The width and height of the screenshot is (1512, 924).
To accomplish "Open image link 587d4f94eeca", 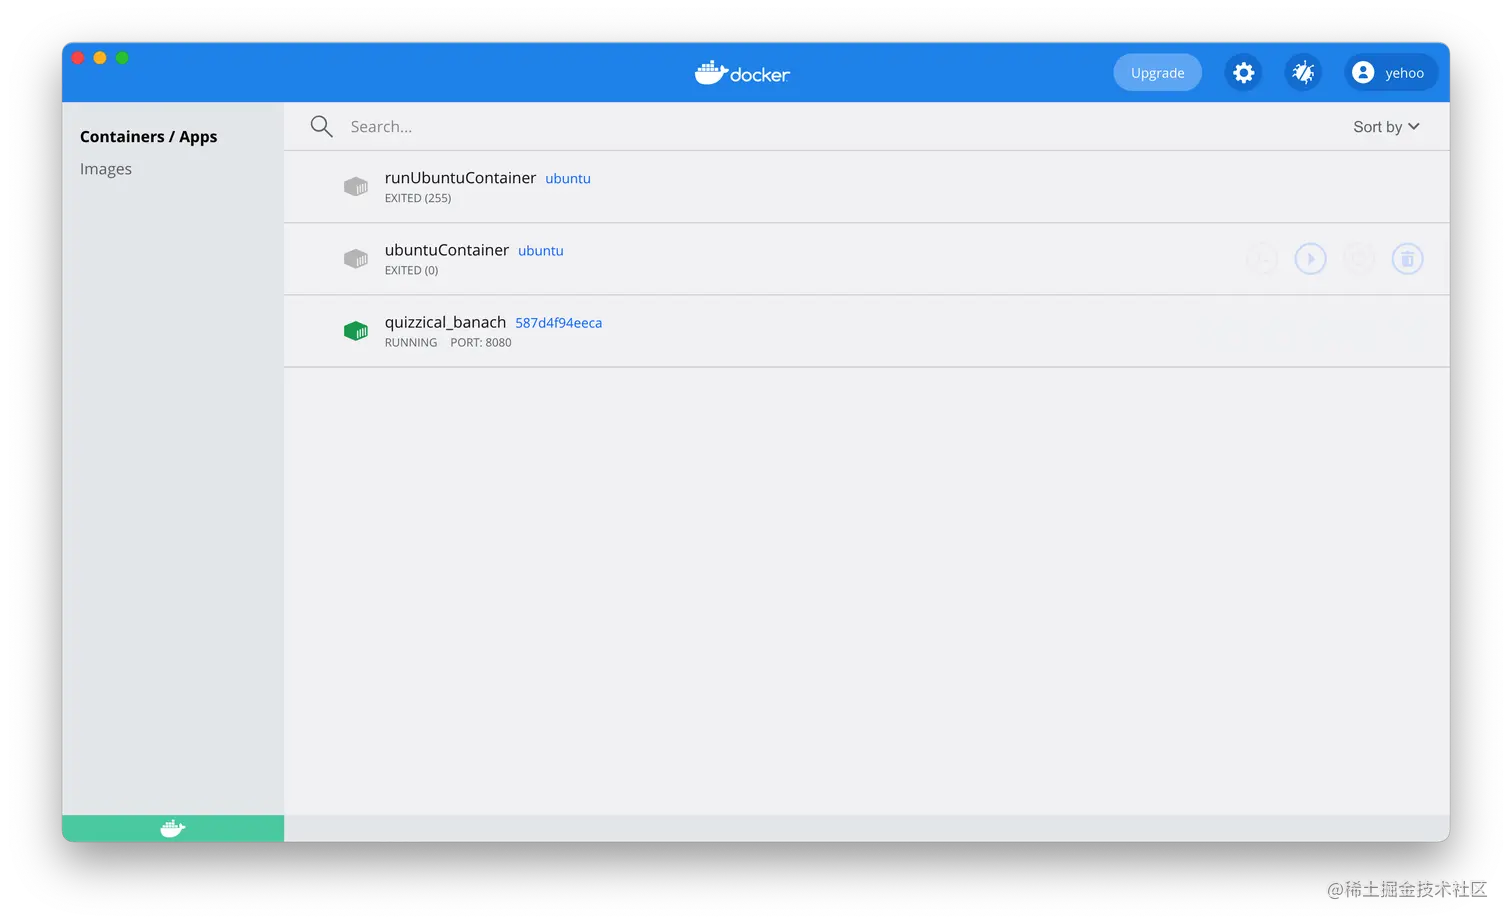I will tap(559, 323).
